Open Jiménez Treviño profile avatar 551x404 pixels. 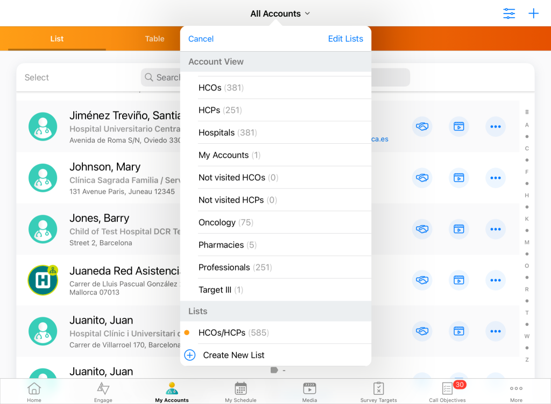[43, 126]
